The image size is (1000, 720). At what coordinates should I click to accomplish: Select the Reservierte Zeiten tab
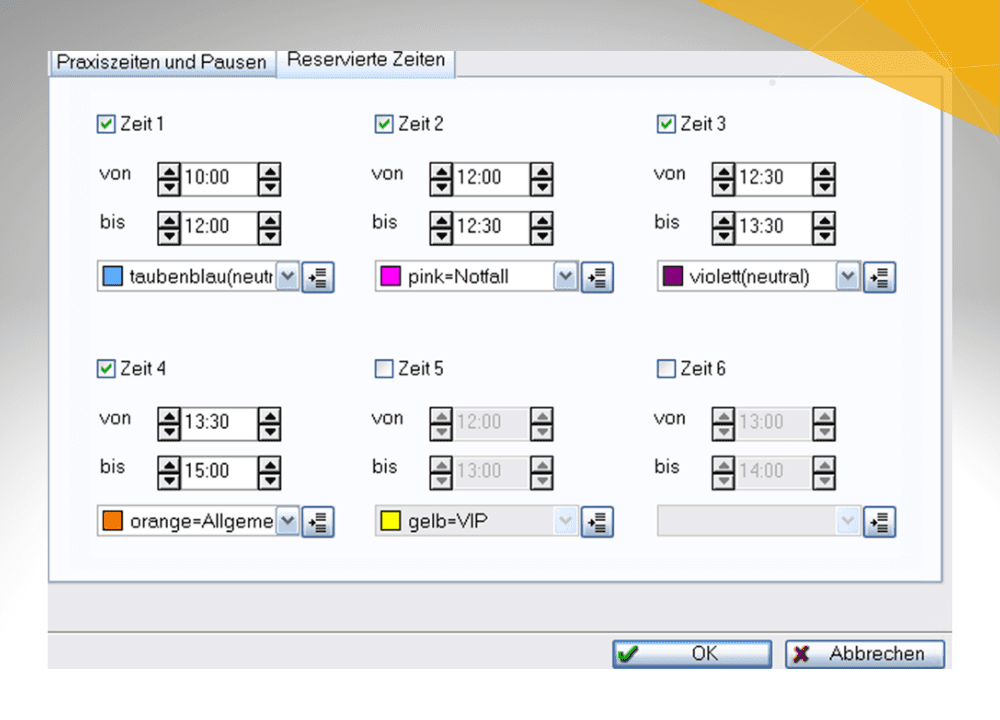pos(366,61)
